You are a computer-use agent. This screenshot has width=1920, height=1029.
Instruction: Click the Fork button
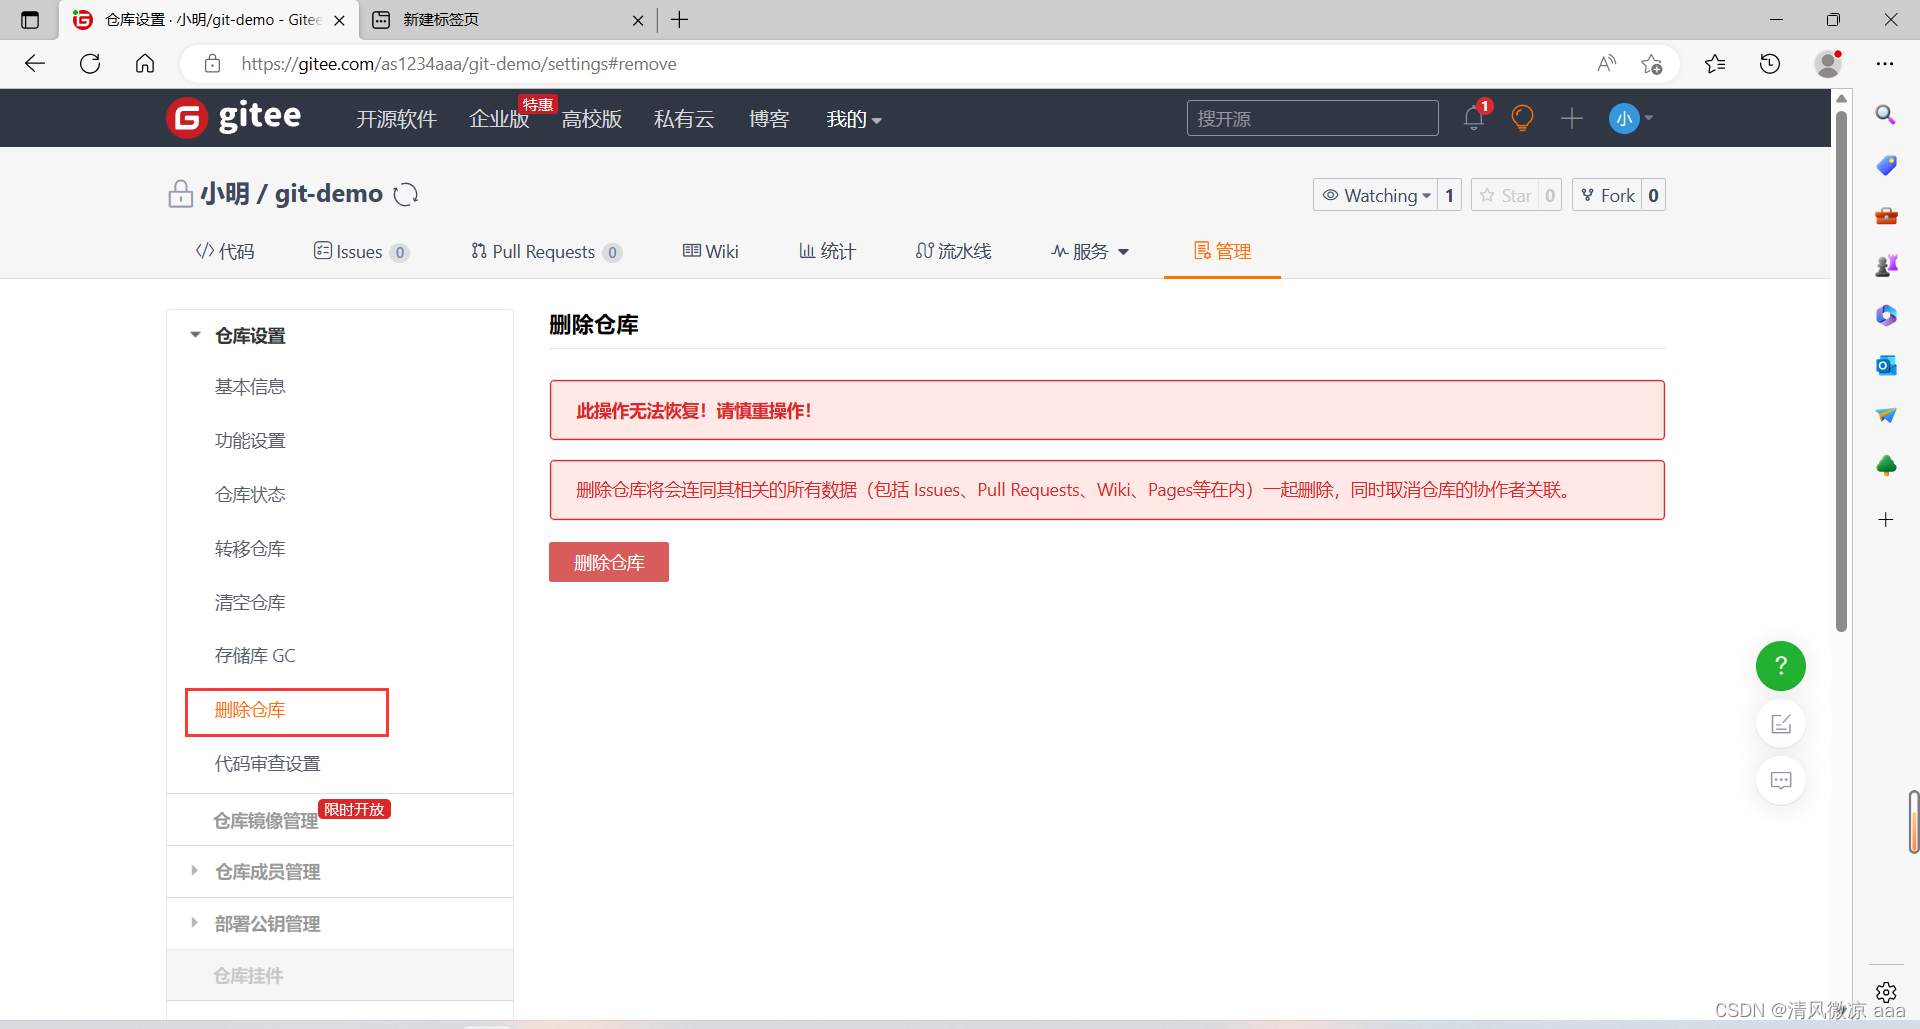coord(1608,195)
